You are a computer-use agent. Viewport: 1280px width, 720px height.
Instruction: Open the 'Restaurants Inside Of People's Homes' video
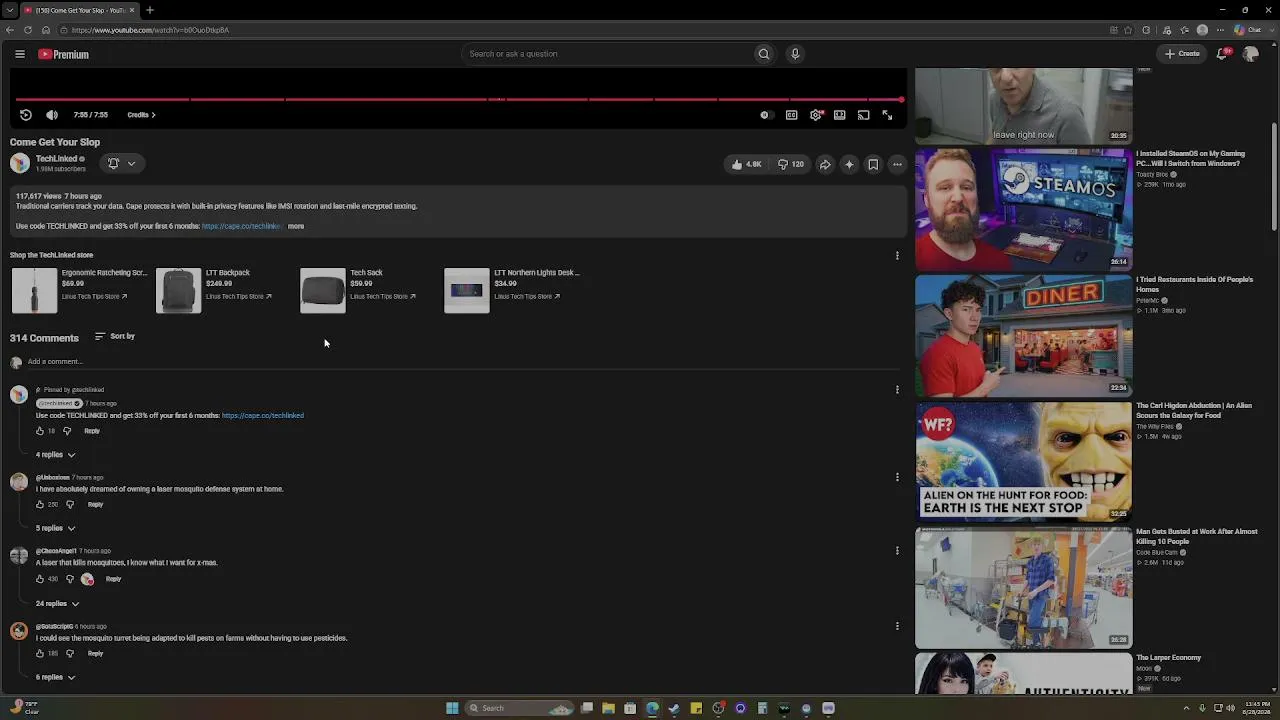(1024, 336)
